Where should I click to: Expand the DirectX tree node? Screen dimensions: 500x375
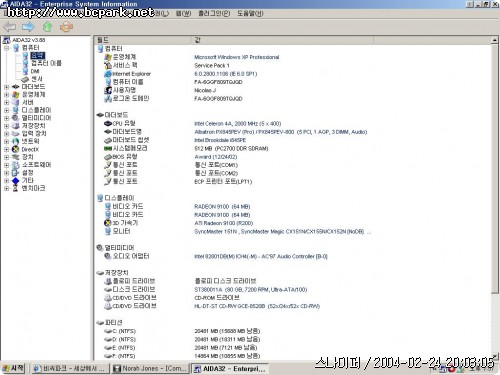[x=6, y=149]
